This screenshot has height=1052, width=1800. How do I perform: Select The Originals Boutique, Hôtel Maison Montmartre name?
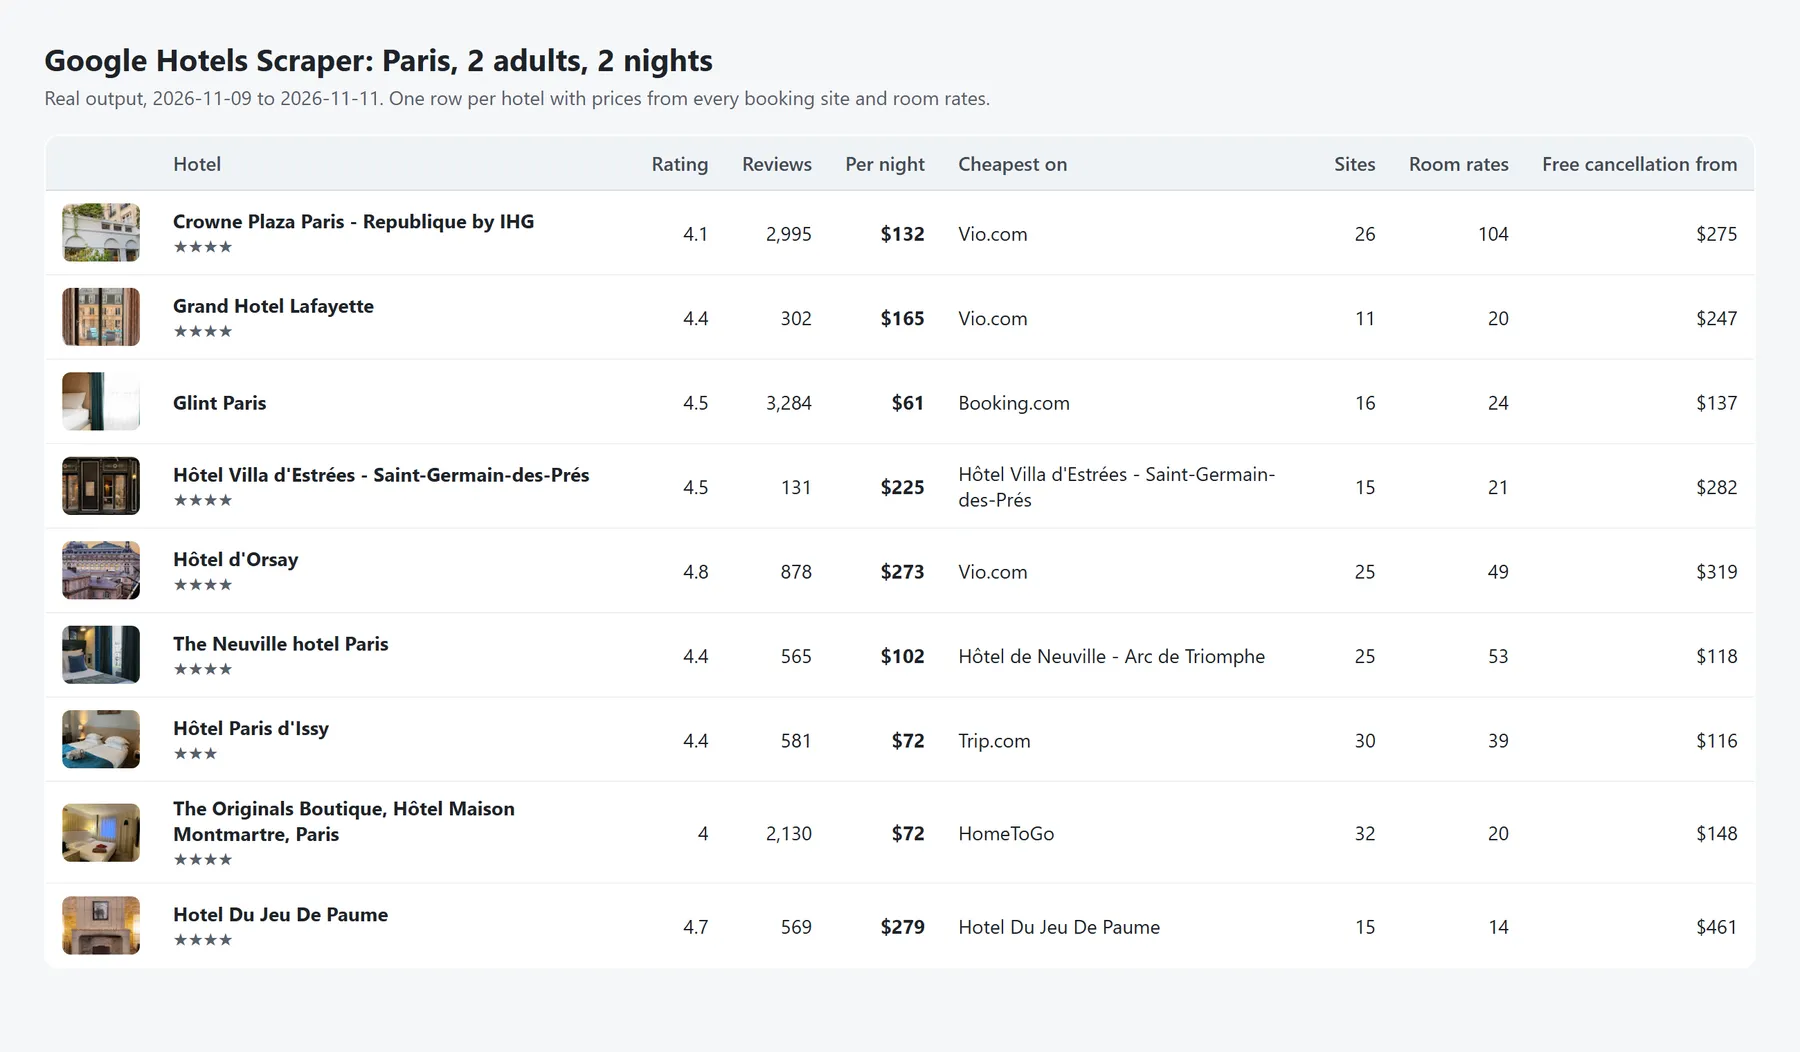(344, 822)
